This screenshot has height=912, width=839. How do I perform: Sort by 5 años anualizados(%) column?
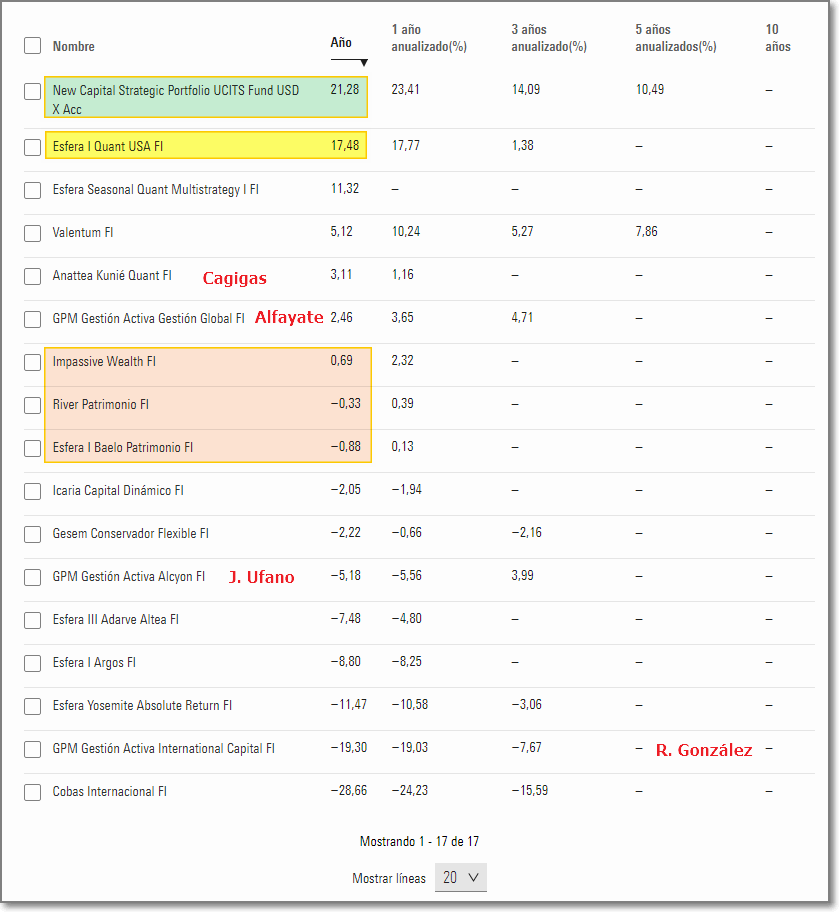click(x=676, y=38)
